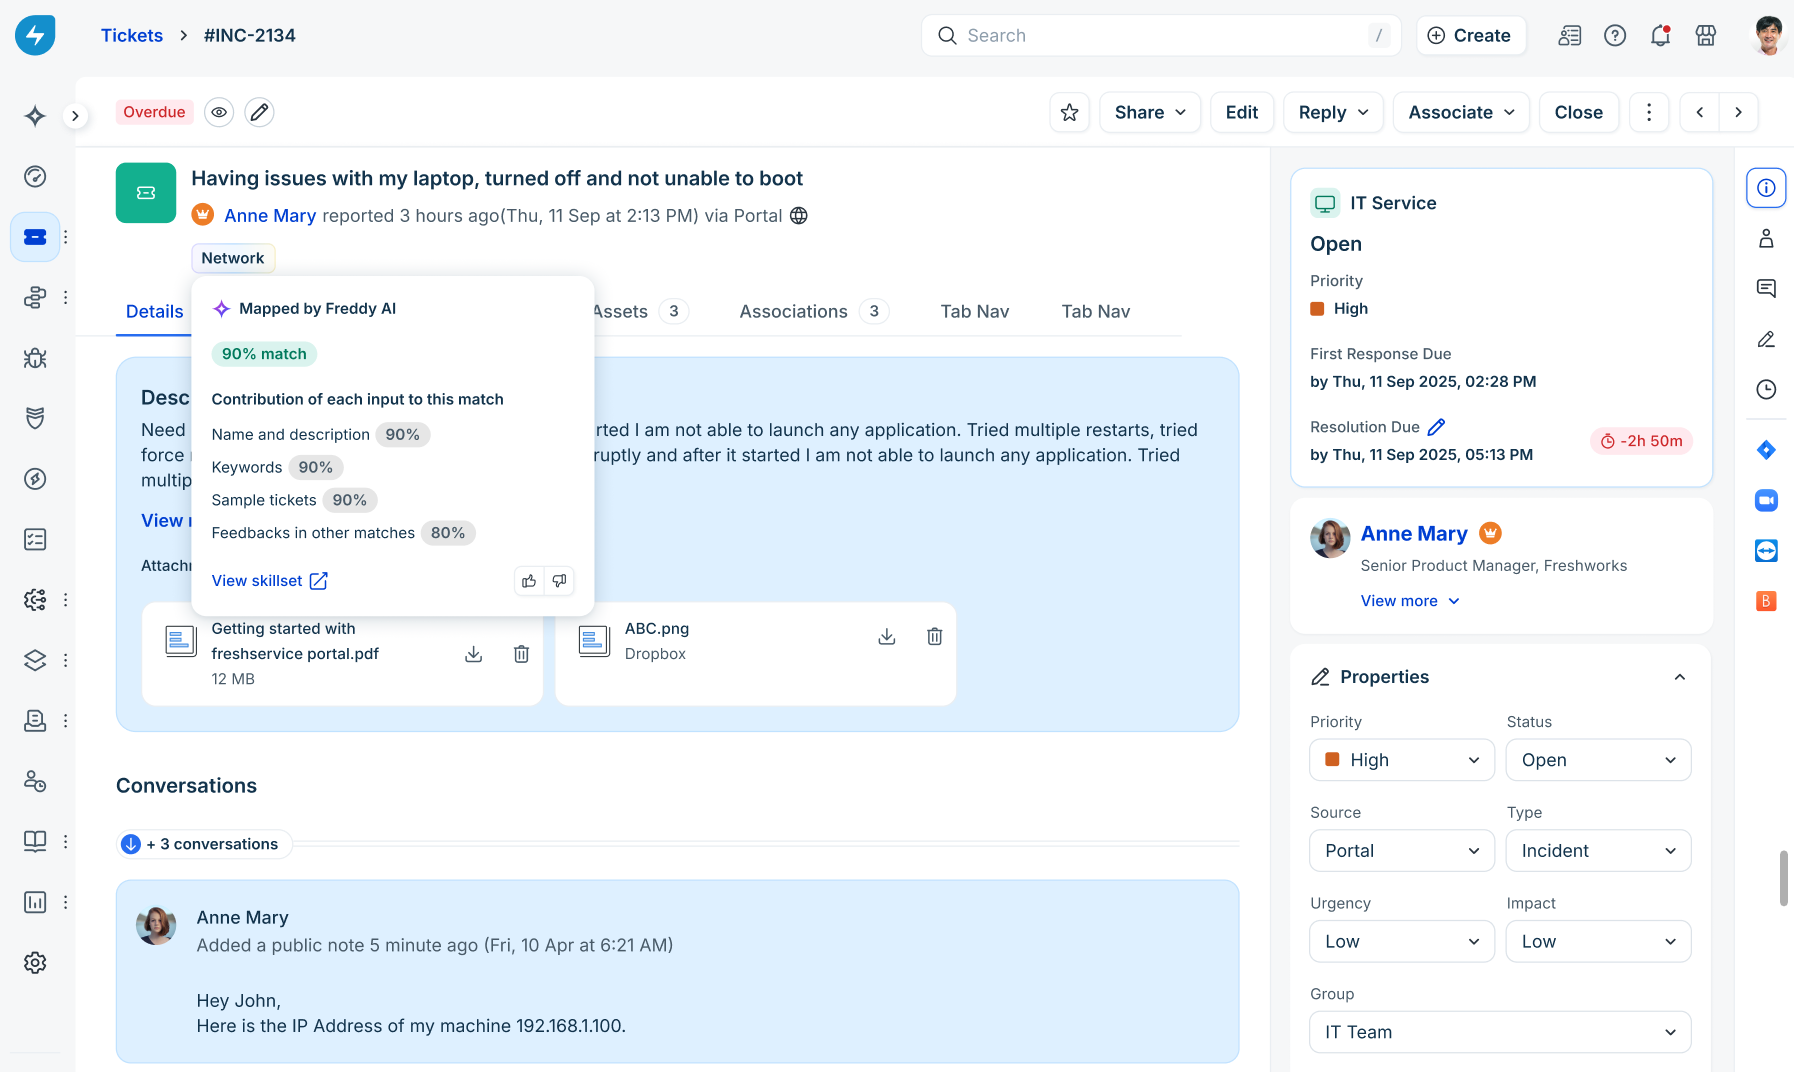
Task: Give thumbs up to Freddy AI mapping
Action: pyautogui.click(x=529, y=581)
